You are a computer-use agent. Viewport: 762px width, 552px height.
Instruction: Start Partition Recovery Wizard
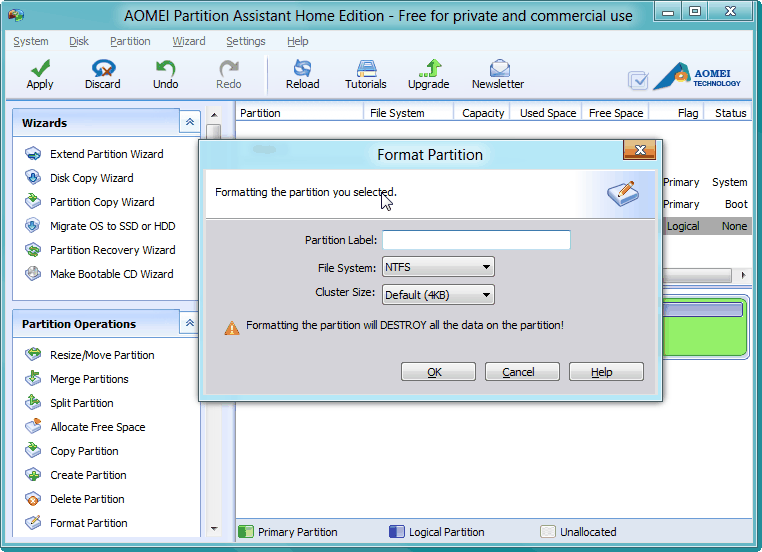coord(112,250)
